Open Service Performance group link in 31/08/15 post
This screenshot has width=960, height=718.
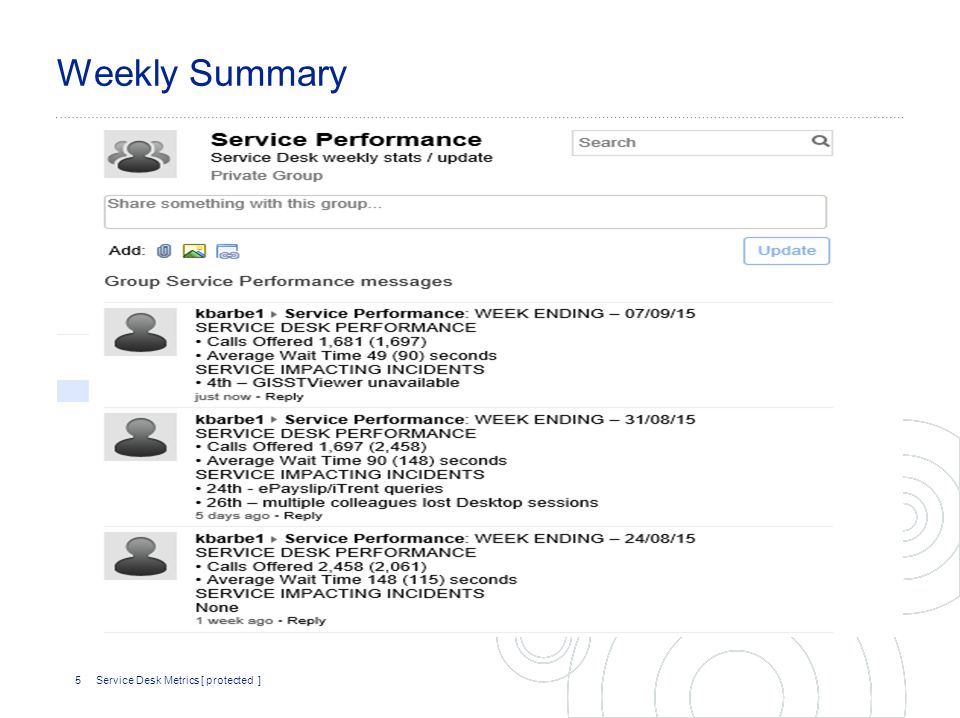[x=375, y=419]
